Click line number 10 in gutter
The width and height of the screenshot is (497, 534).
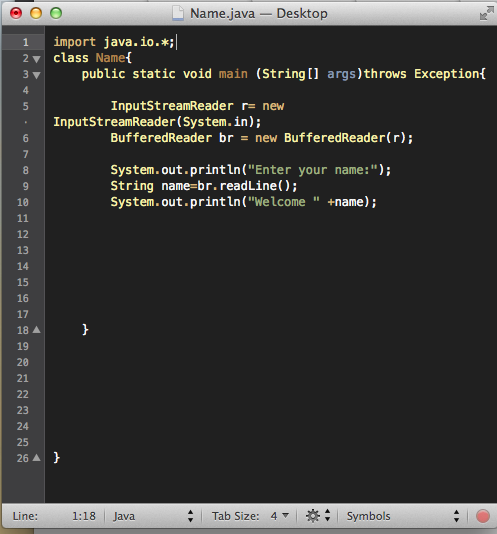pos(23,202)
